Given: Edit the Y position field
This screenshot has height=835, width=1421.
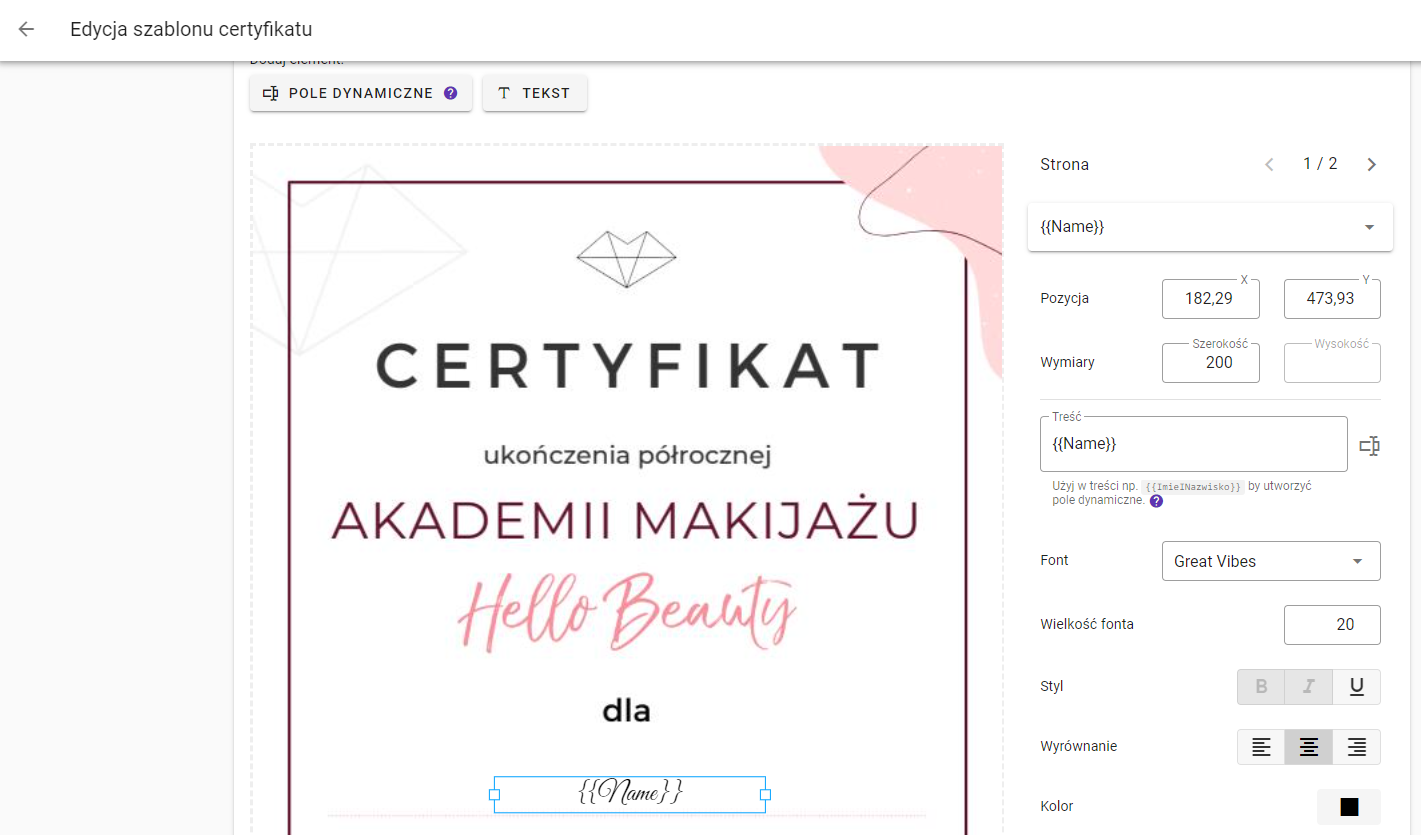Looking at the screenshot, I should [x=1332, y=299].
